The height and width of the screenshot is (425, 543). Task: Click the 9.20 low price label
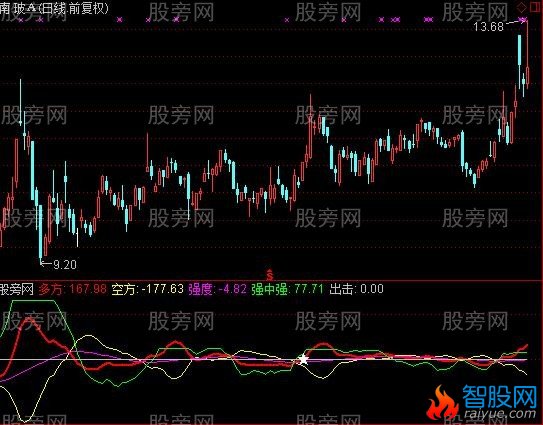coord(65,265)
